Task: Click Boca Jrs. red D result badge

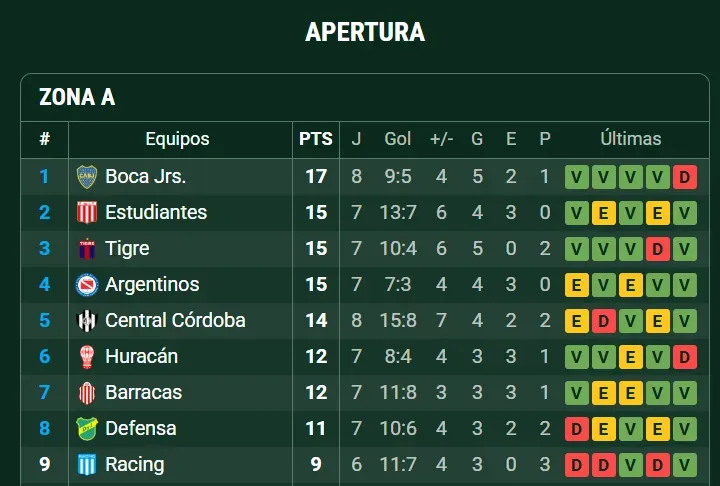Action: [x=684, y=177]
